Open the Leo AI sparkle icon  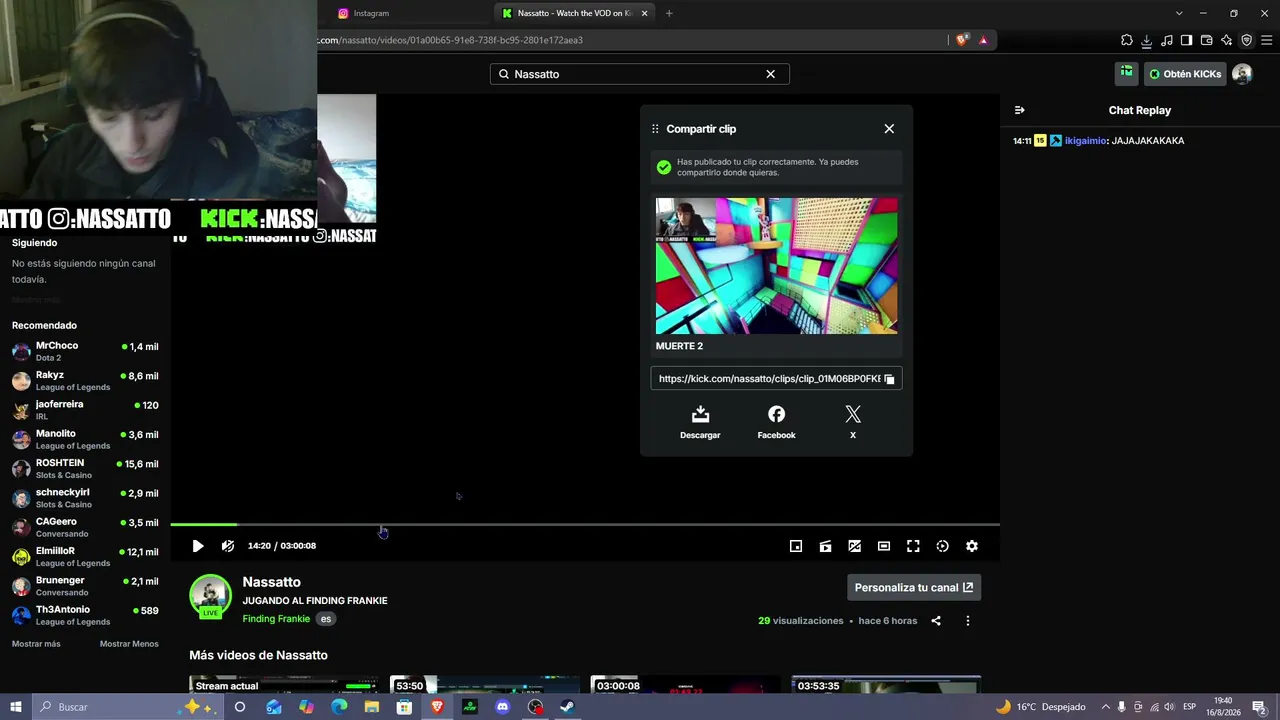click(x=1227, y=40)
